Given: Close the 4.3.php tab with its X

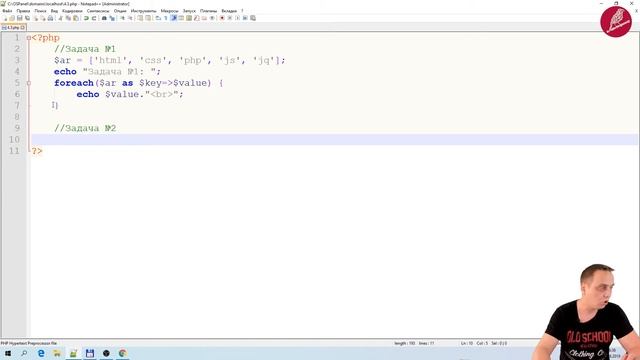Looking at the screenshot, I should [23, 27].
